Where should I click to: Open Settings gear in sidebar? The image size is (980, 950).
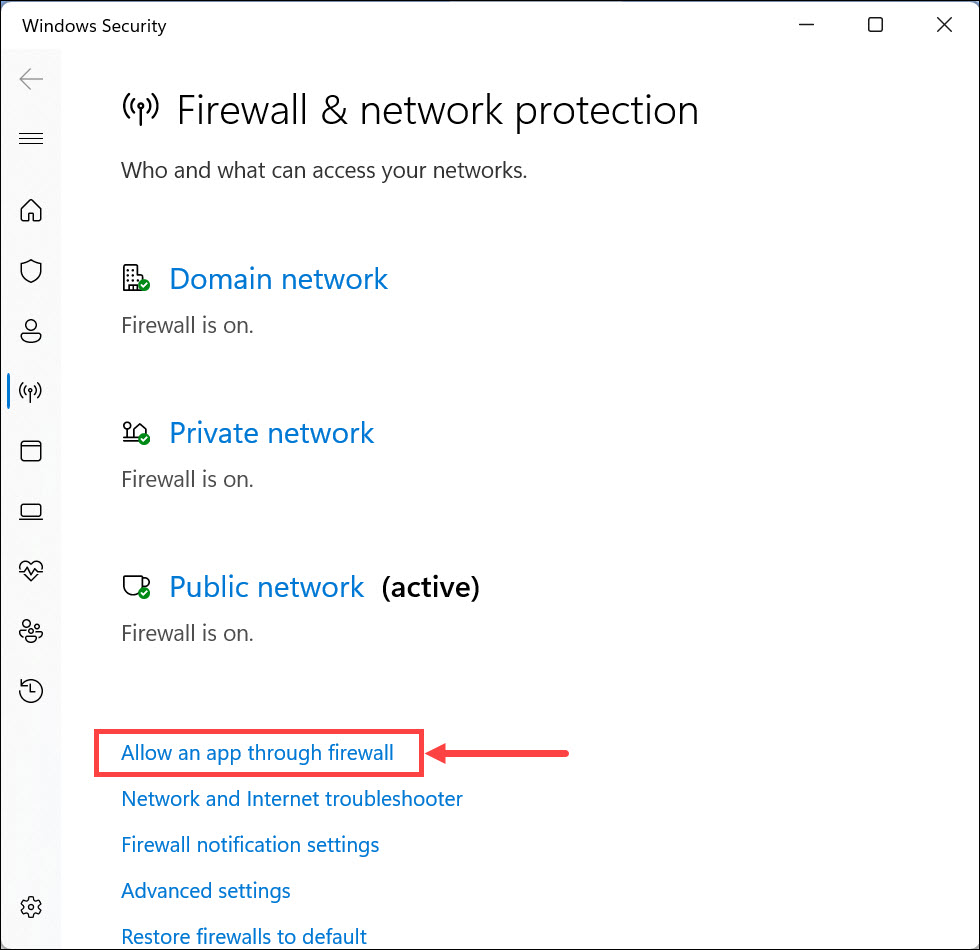point(31,907)
